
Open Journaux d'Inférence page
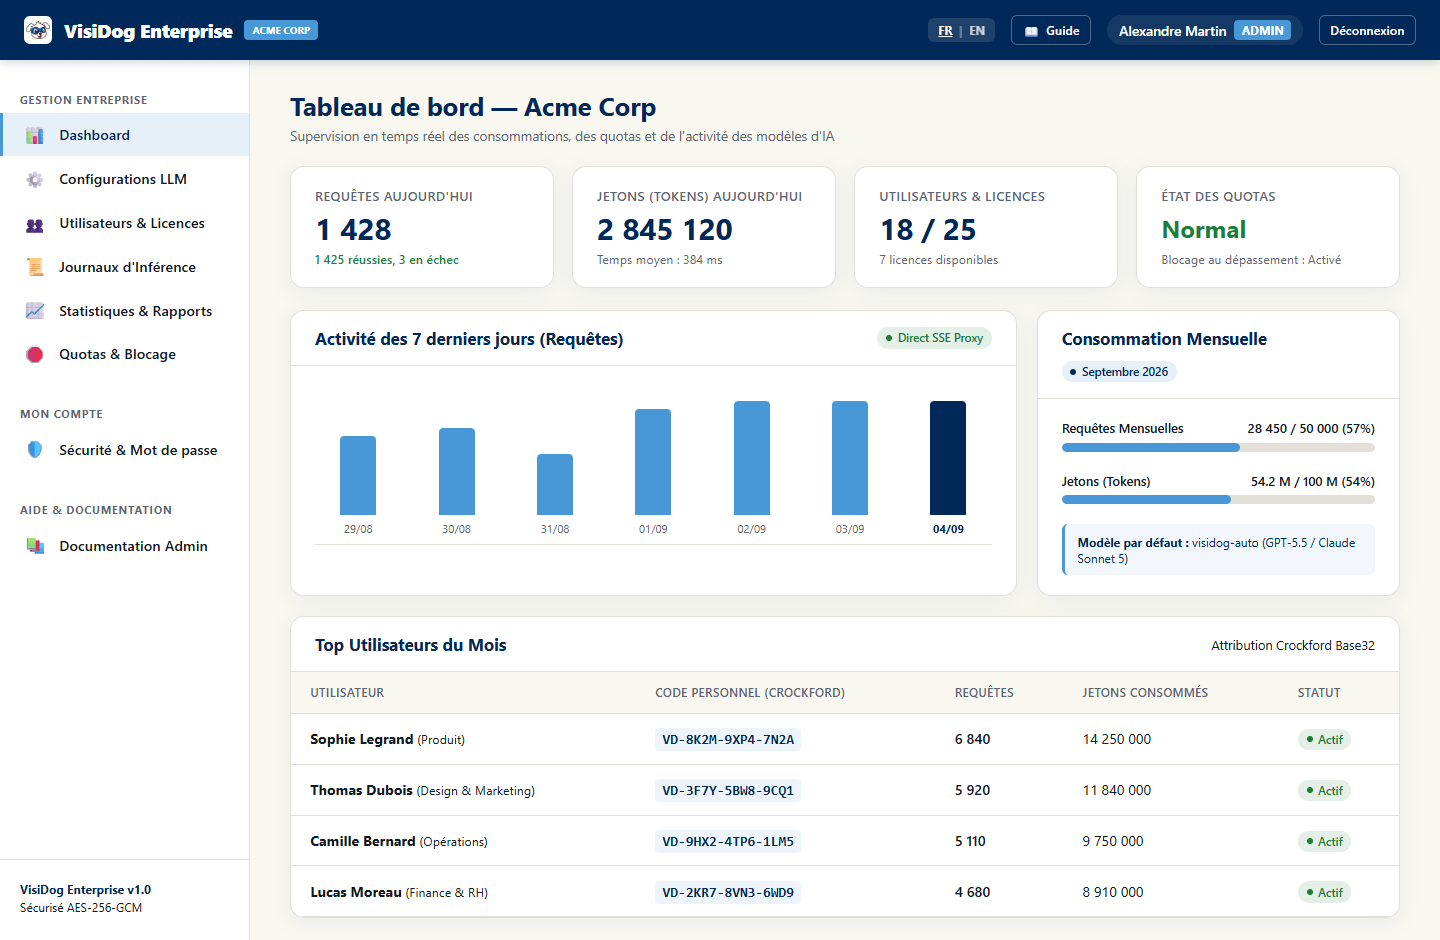pos(125,267)
